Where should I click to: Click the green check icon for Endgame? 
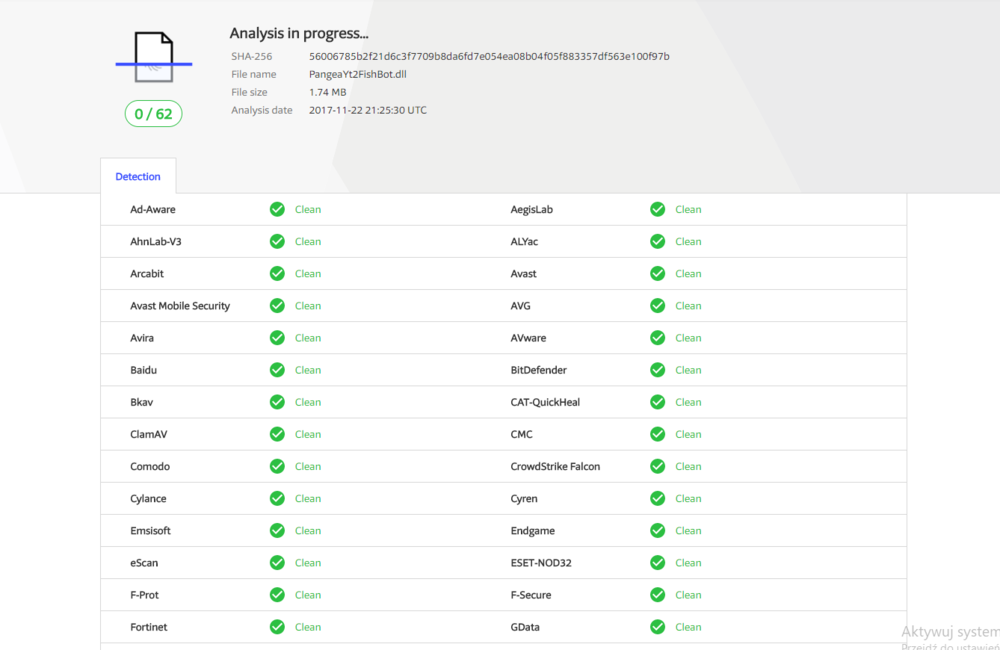click(x=658, y=531)
